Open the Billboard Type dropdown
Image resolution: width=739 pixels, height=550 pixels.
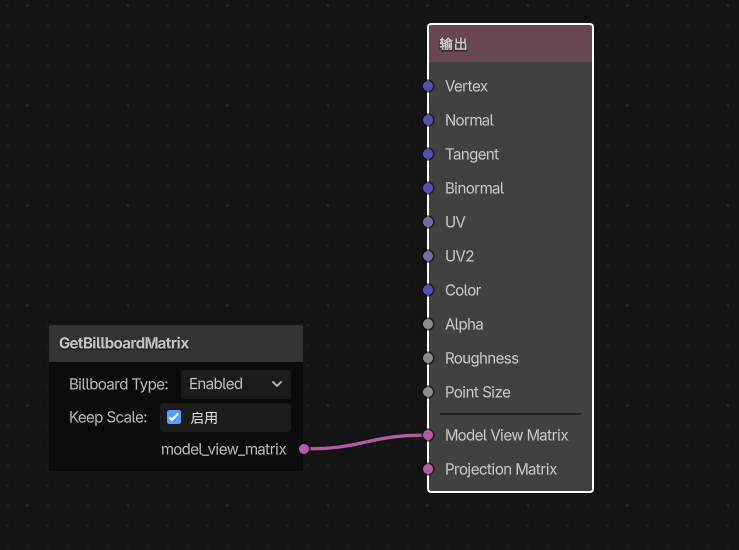tap(235, 384)
